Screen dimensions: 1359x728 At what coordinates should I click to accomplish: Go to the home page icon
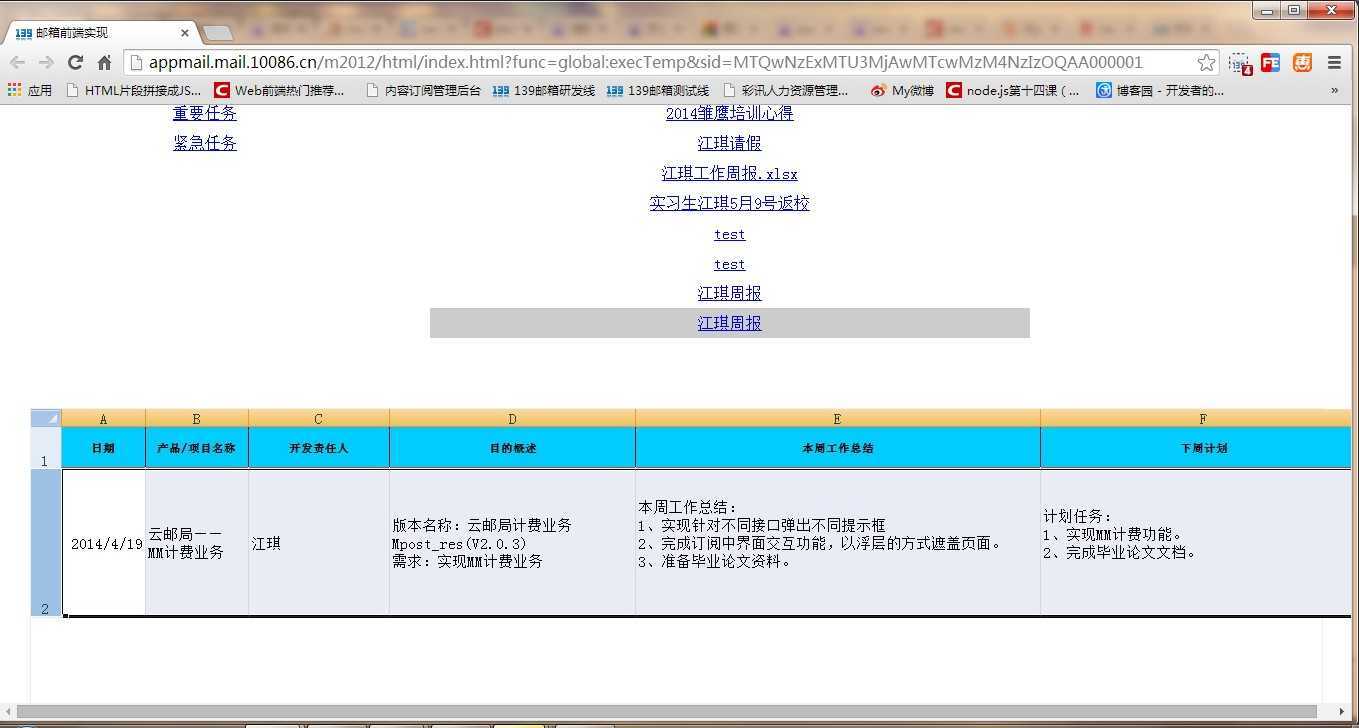(x=104, y=62)
